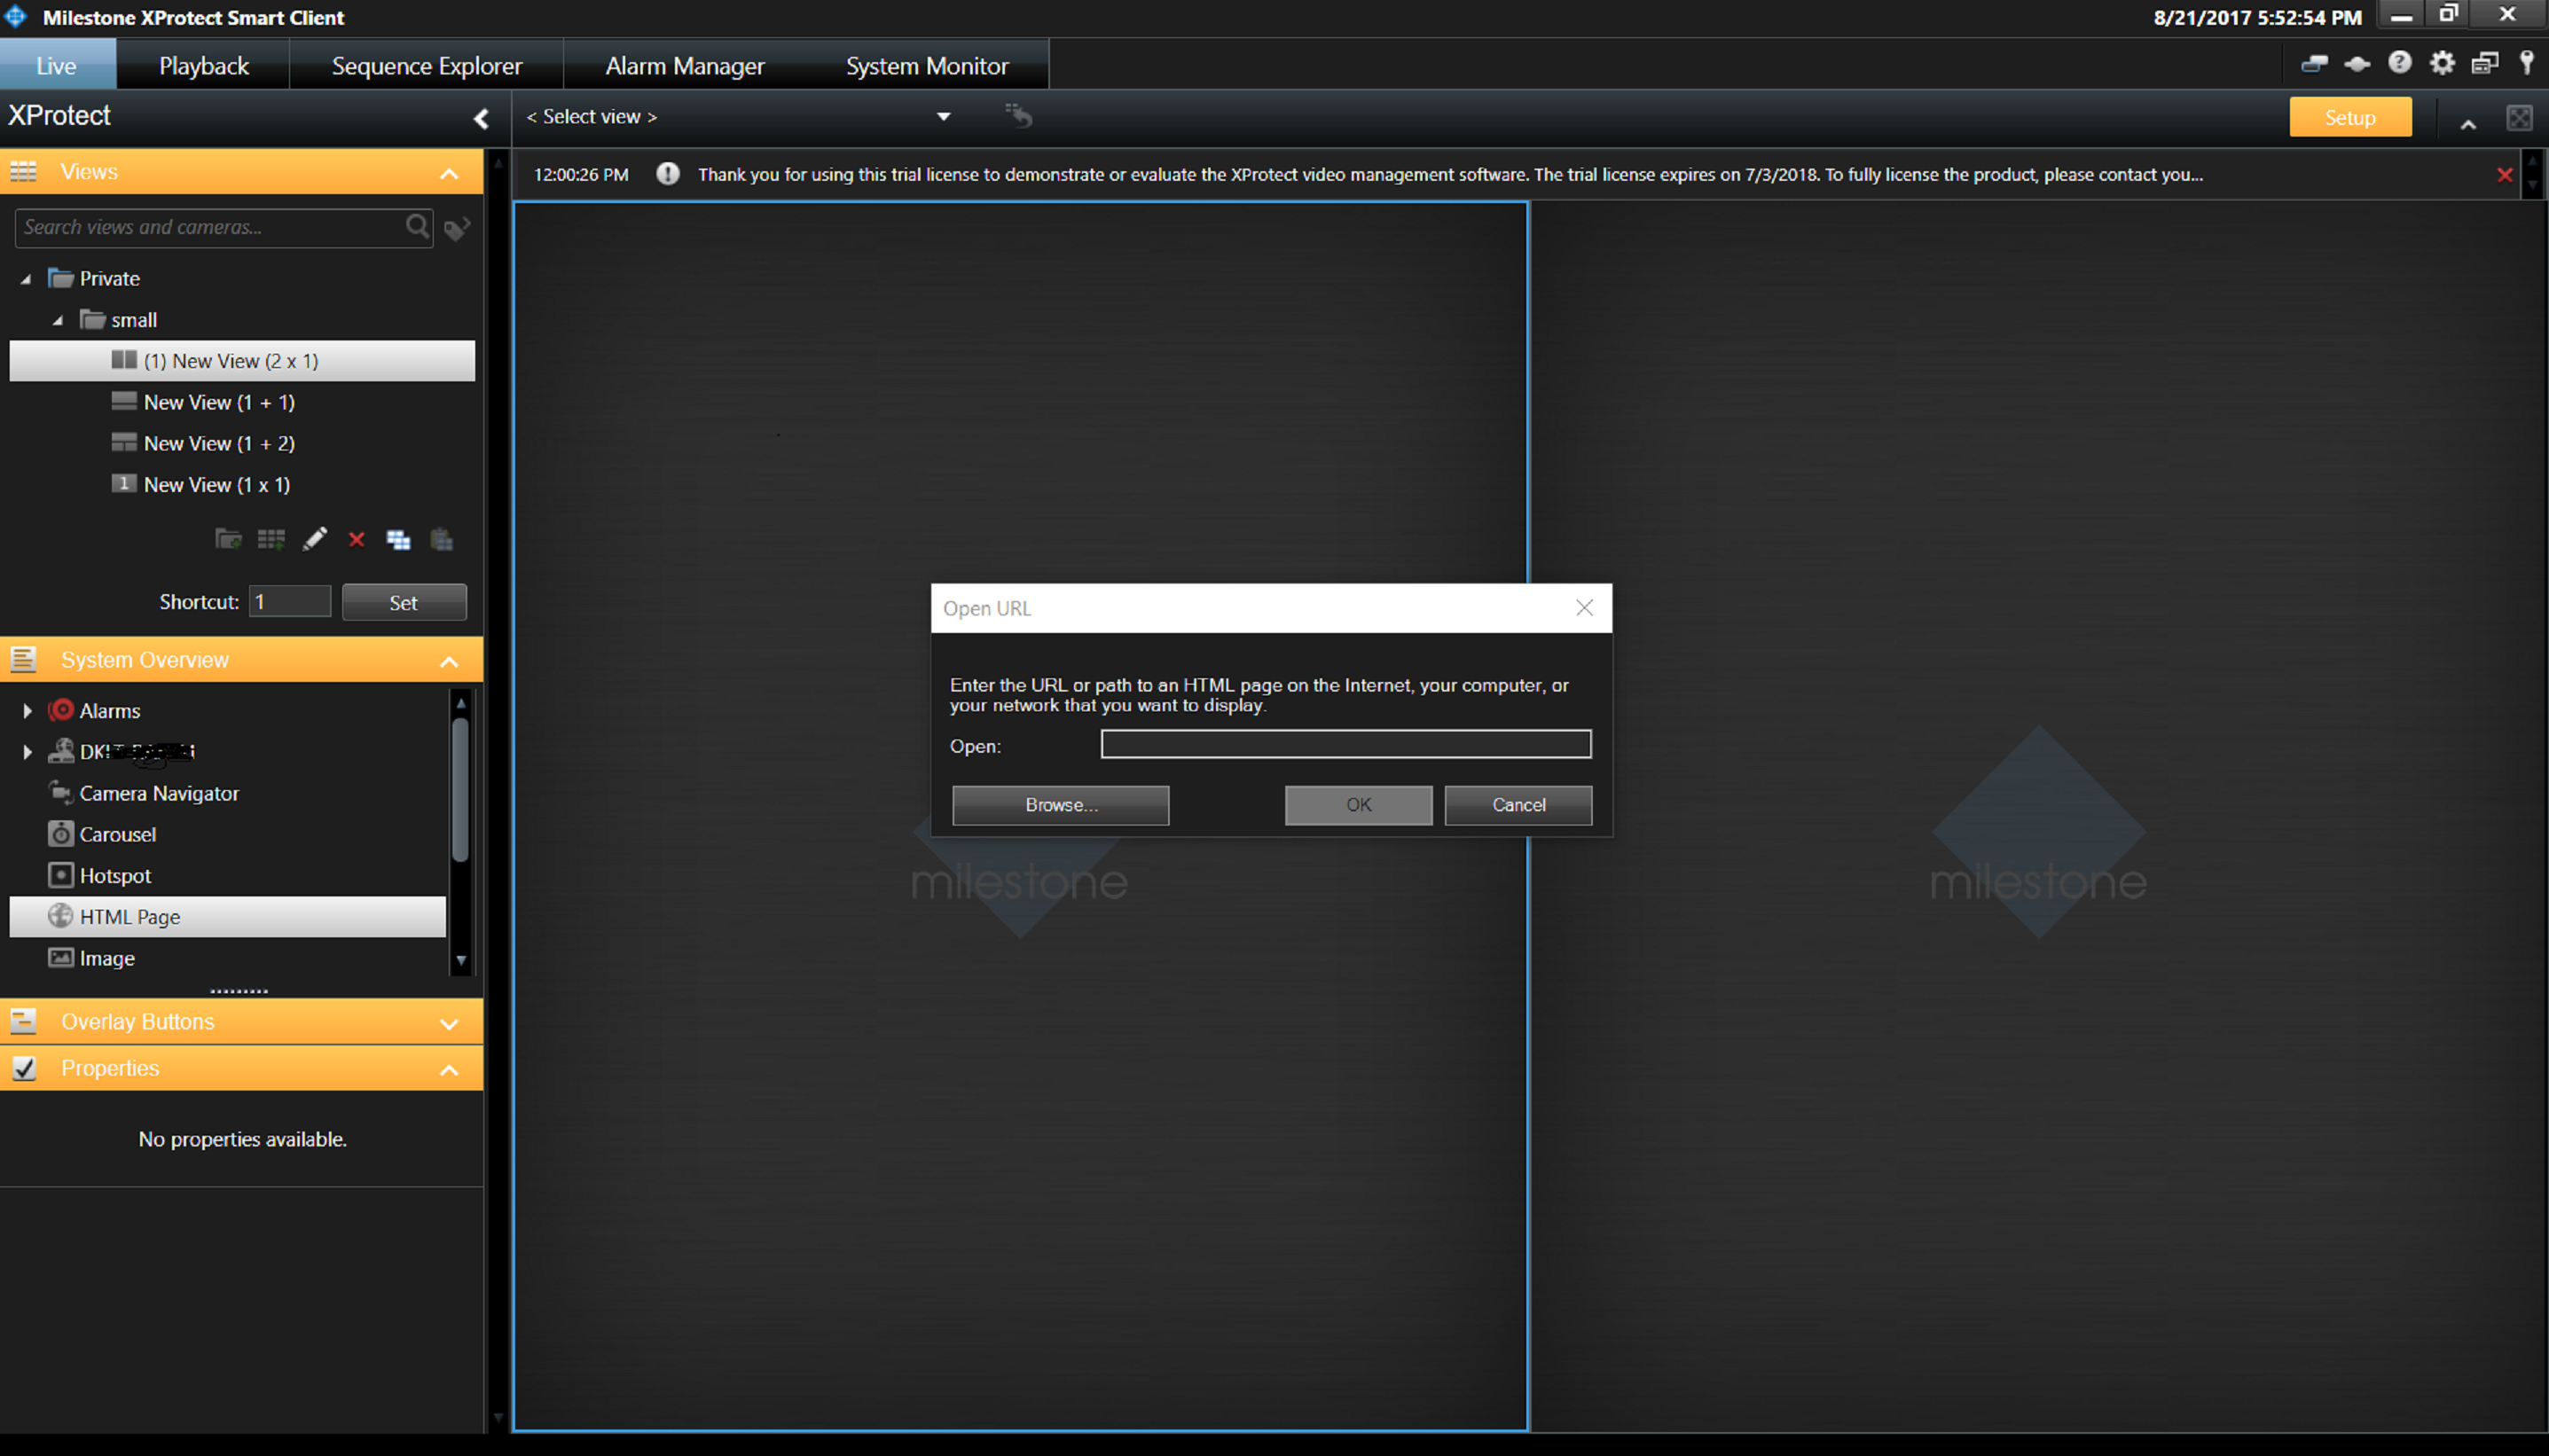
Task: Open the Select view dropdown
Action: (942, 117)
